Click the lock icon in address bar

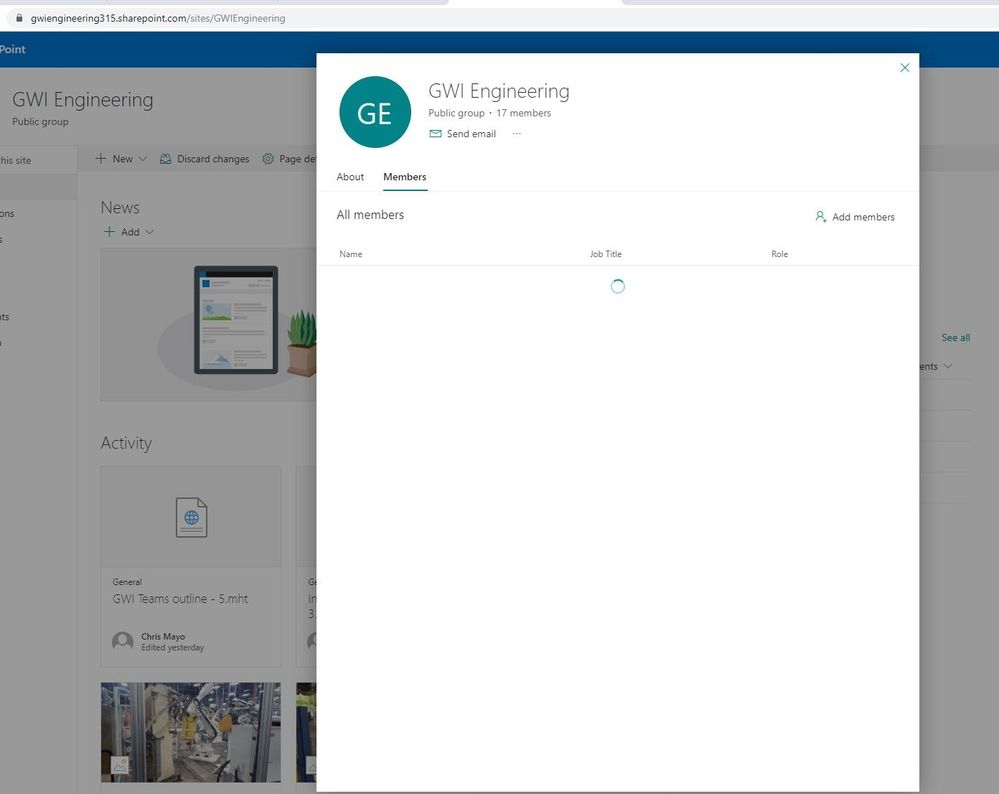pyautogui.click(x=19, y=18)
